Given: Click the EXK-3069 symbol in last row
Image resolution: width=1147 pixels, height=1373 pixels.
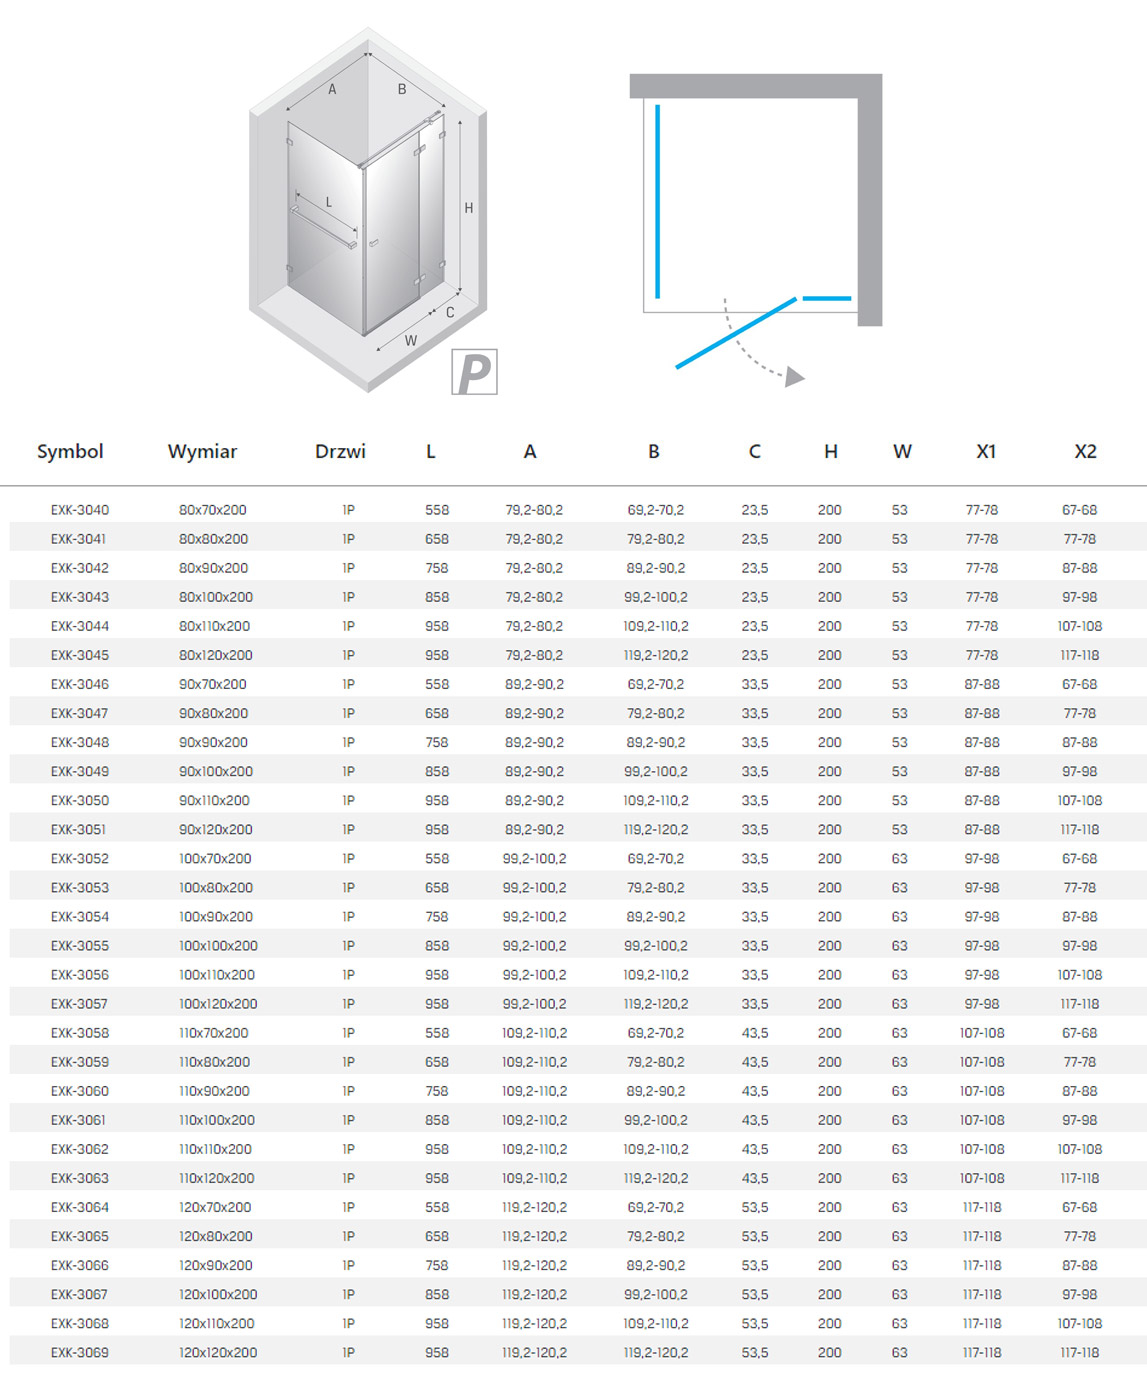Looking at the screenshot, I should point(80,1353).
